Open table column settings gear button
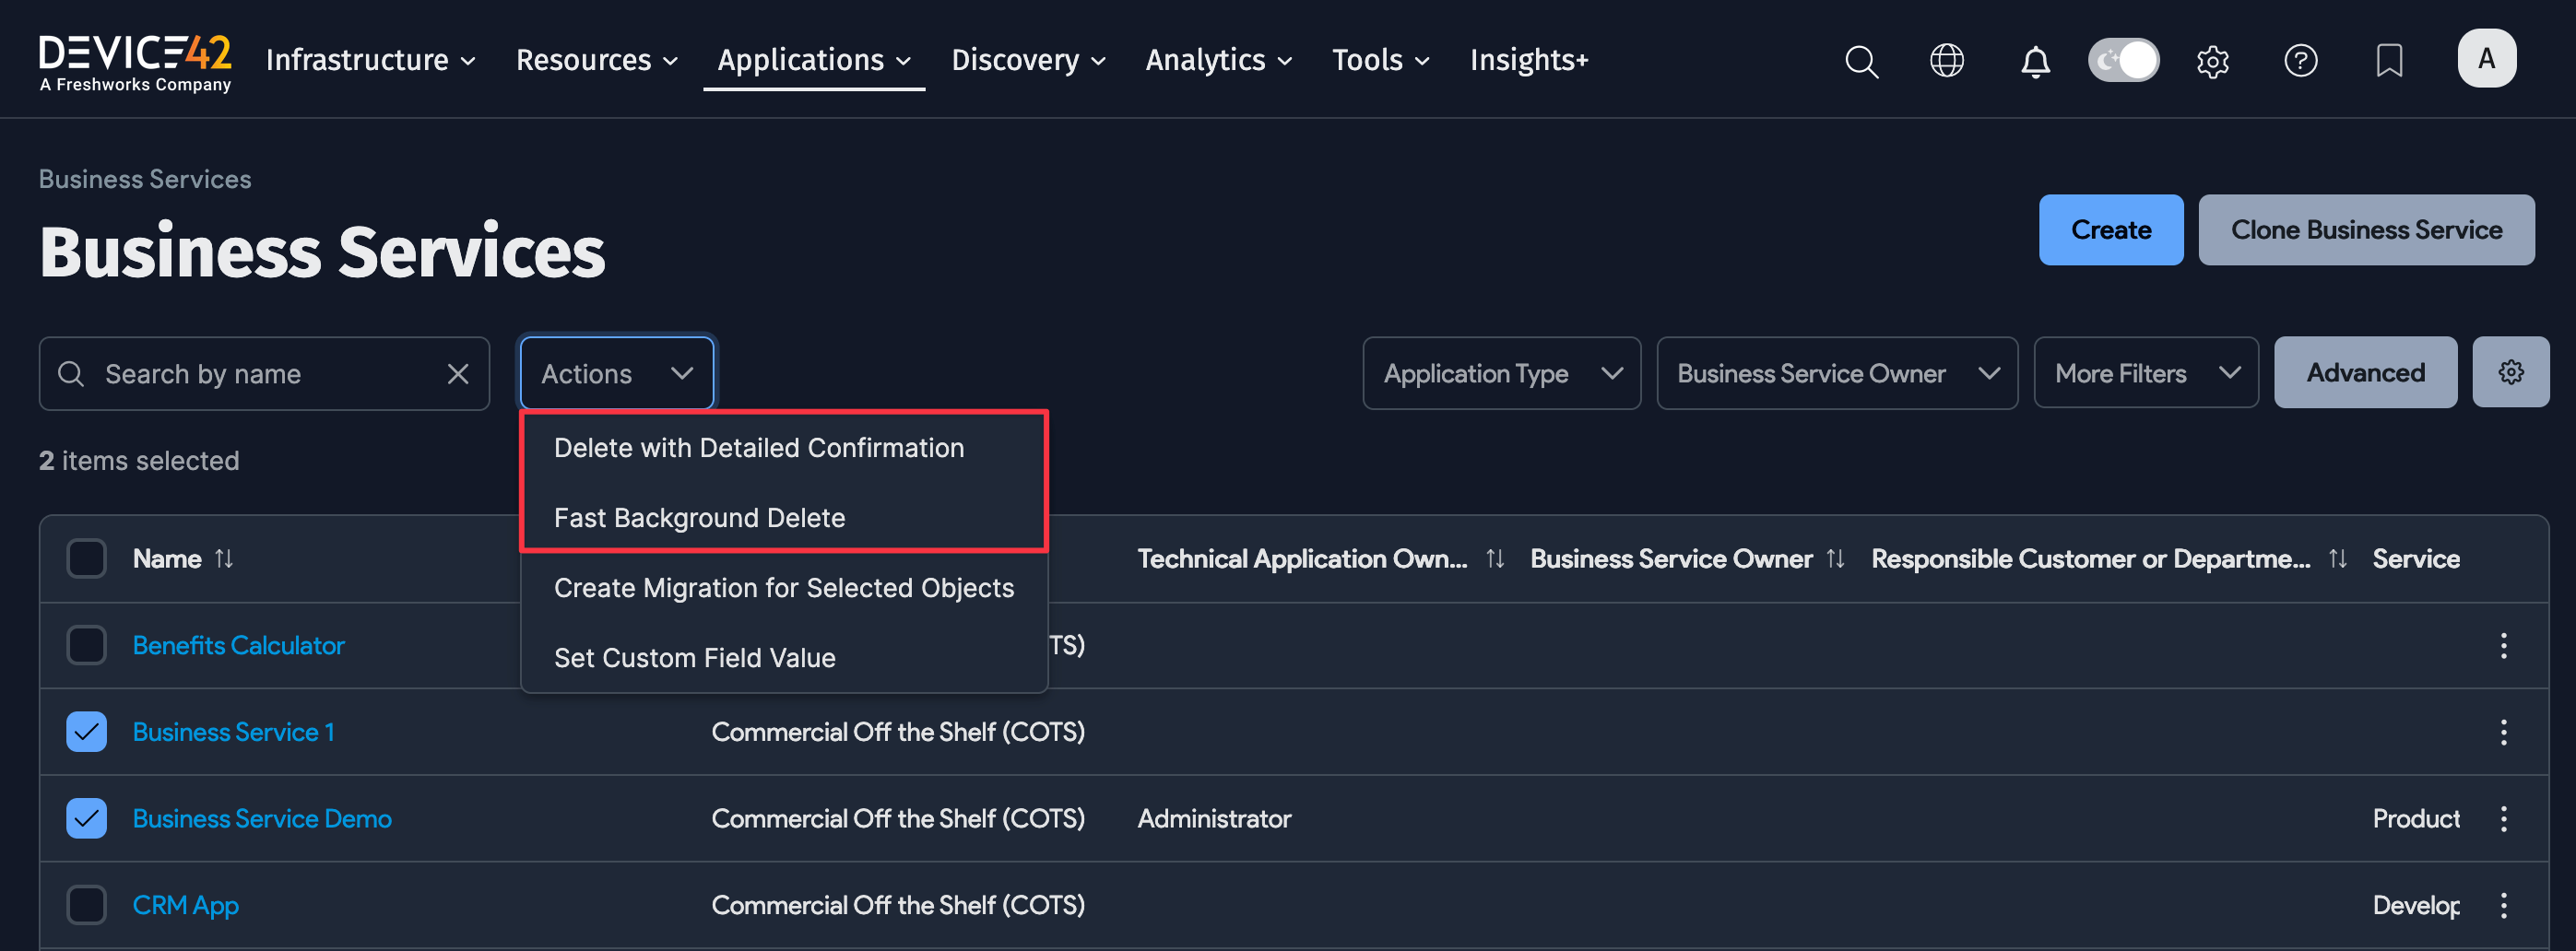2576x951 pixels. point(2509,373)
